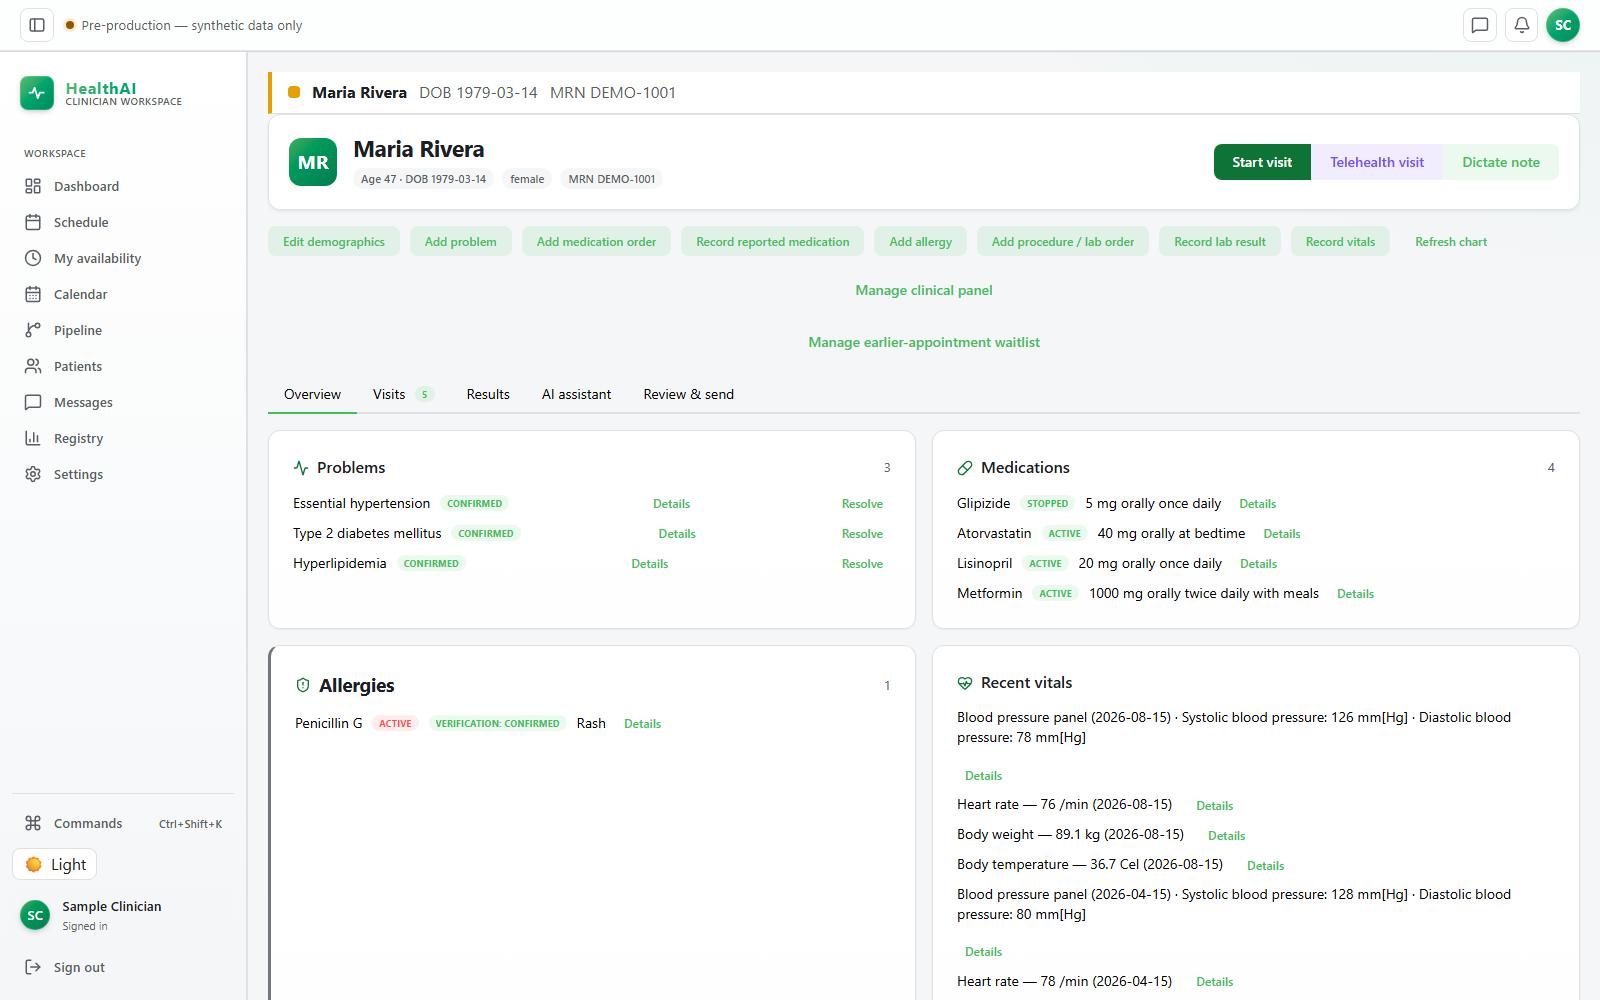Open Manage earlier-appointment waitlist link
Image resolution: width=1600 pixels, height=1000 pixels.
pyautogui.click(x=924, y=342)
